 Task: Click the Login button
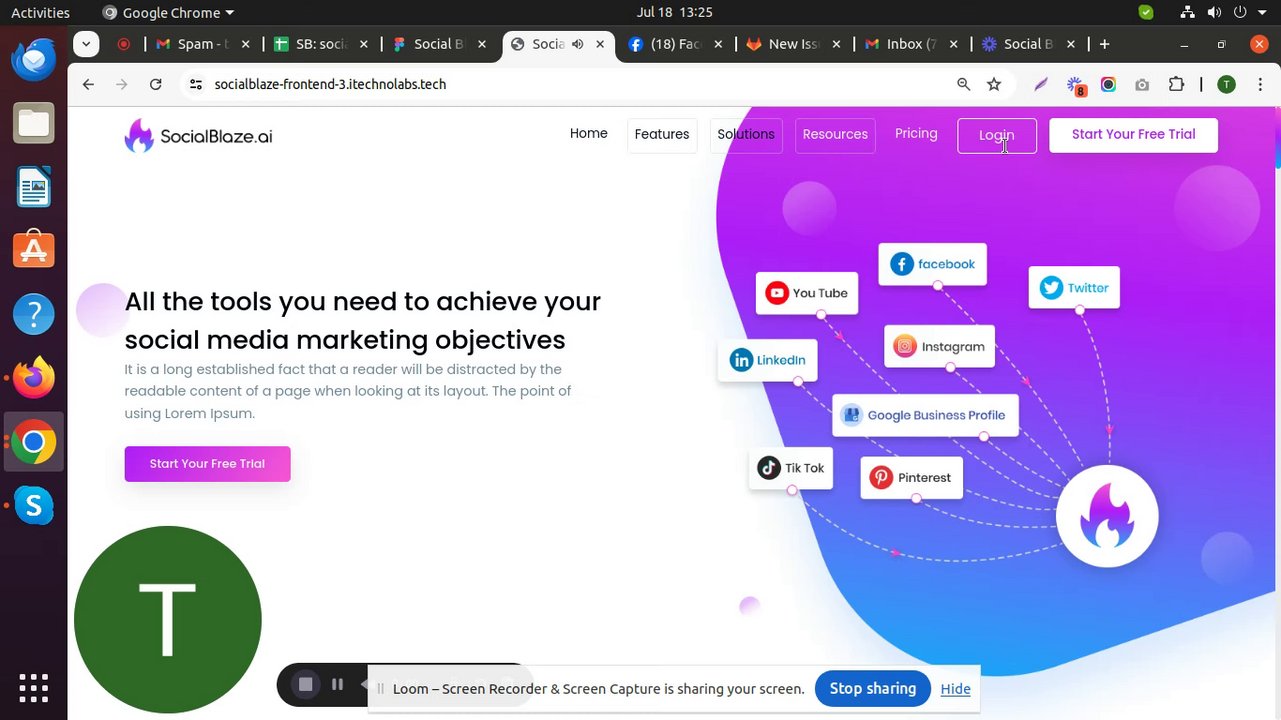point(997,136)
